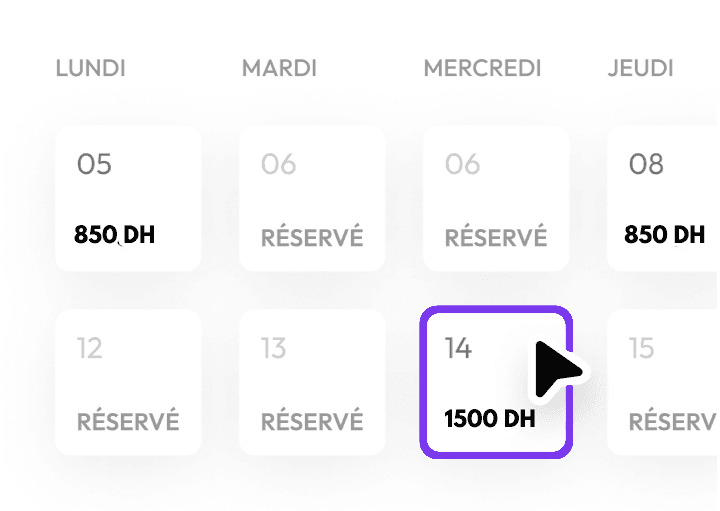720x511 pixels.
Task: Select the MARDI day header
Action: coord(279,69)
